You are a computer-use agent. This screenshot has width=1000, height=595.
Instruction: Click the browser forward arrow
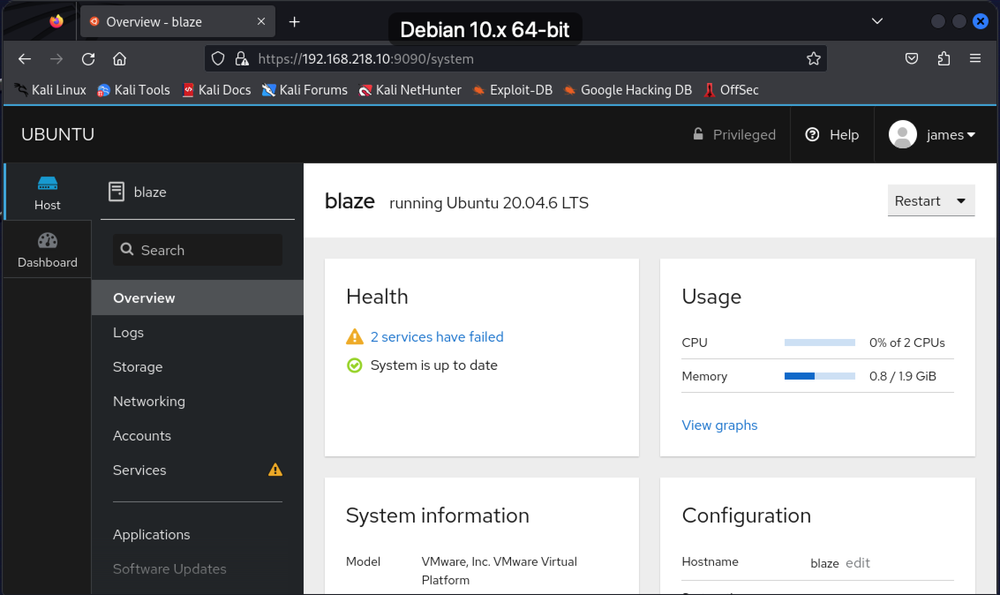[56, 59]
